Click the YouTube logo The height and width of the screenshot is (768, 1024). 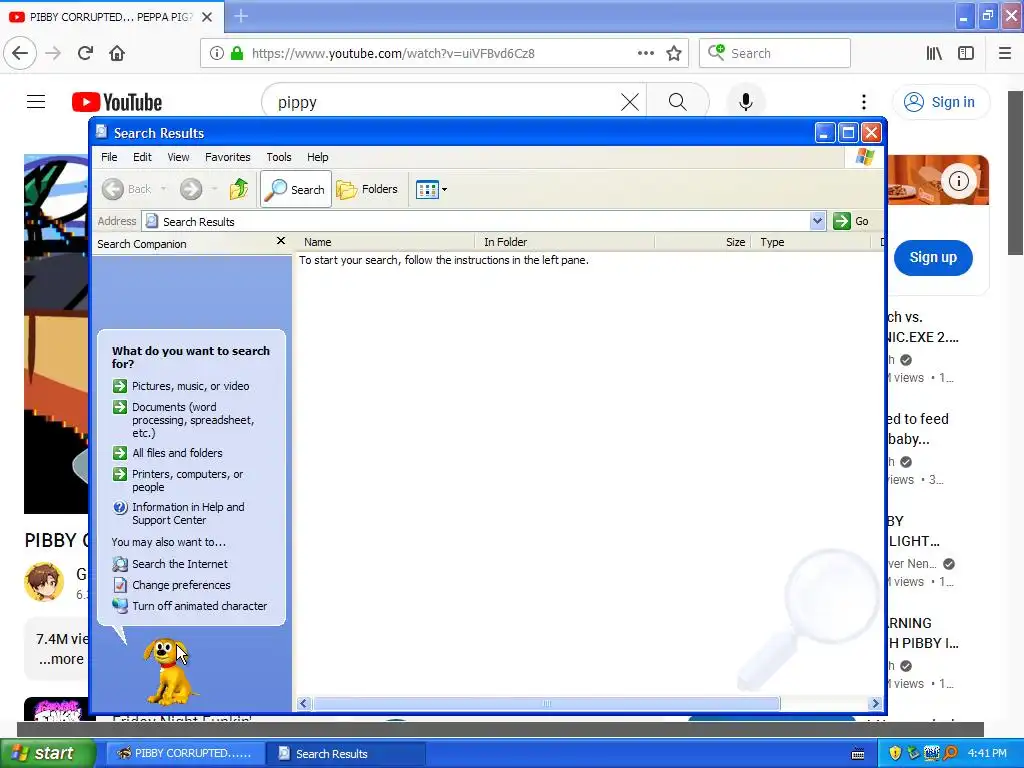pyautogui.click(x=117, y=102)
